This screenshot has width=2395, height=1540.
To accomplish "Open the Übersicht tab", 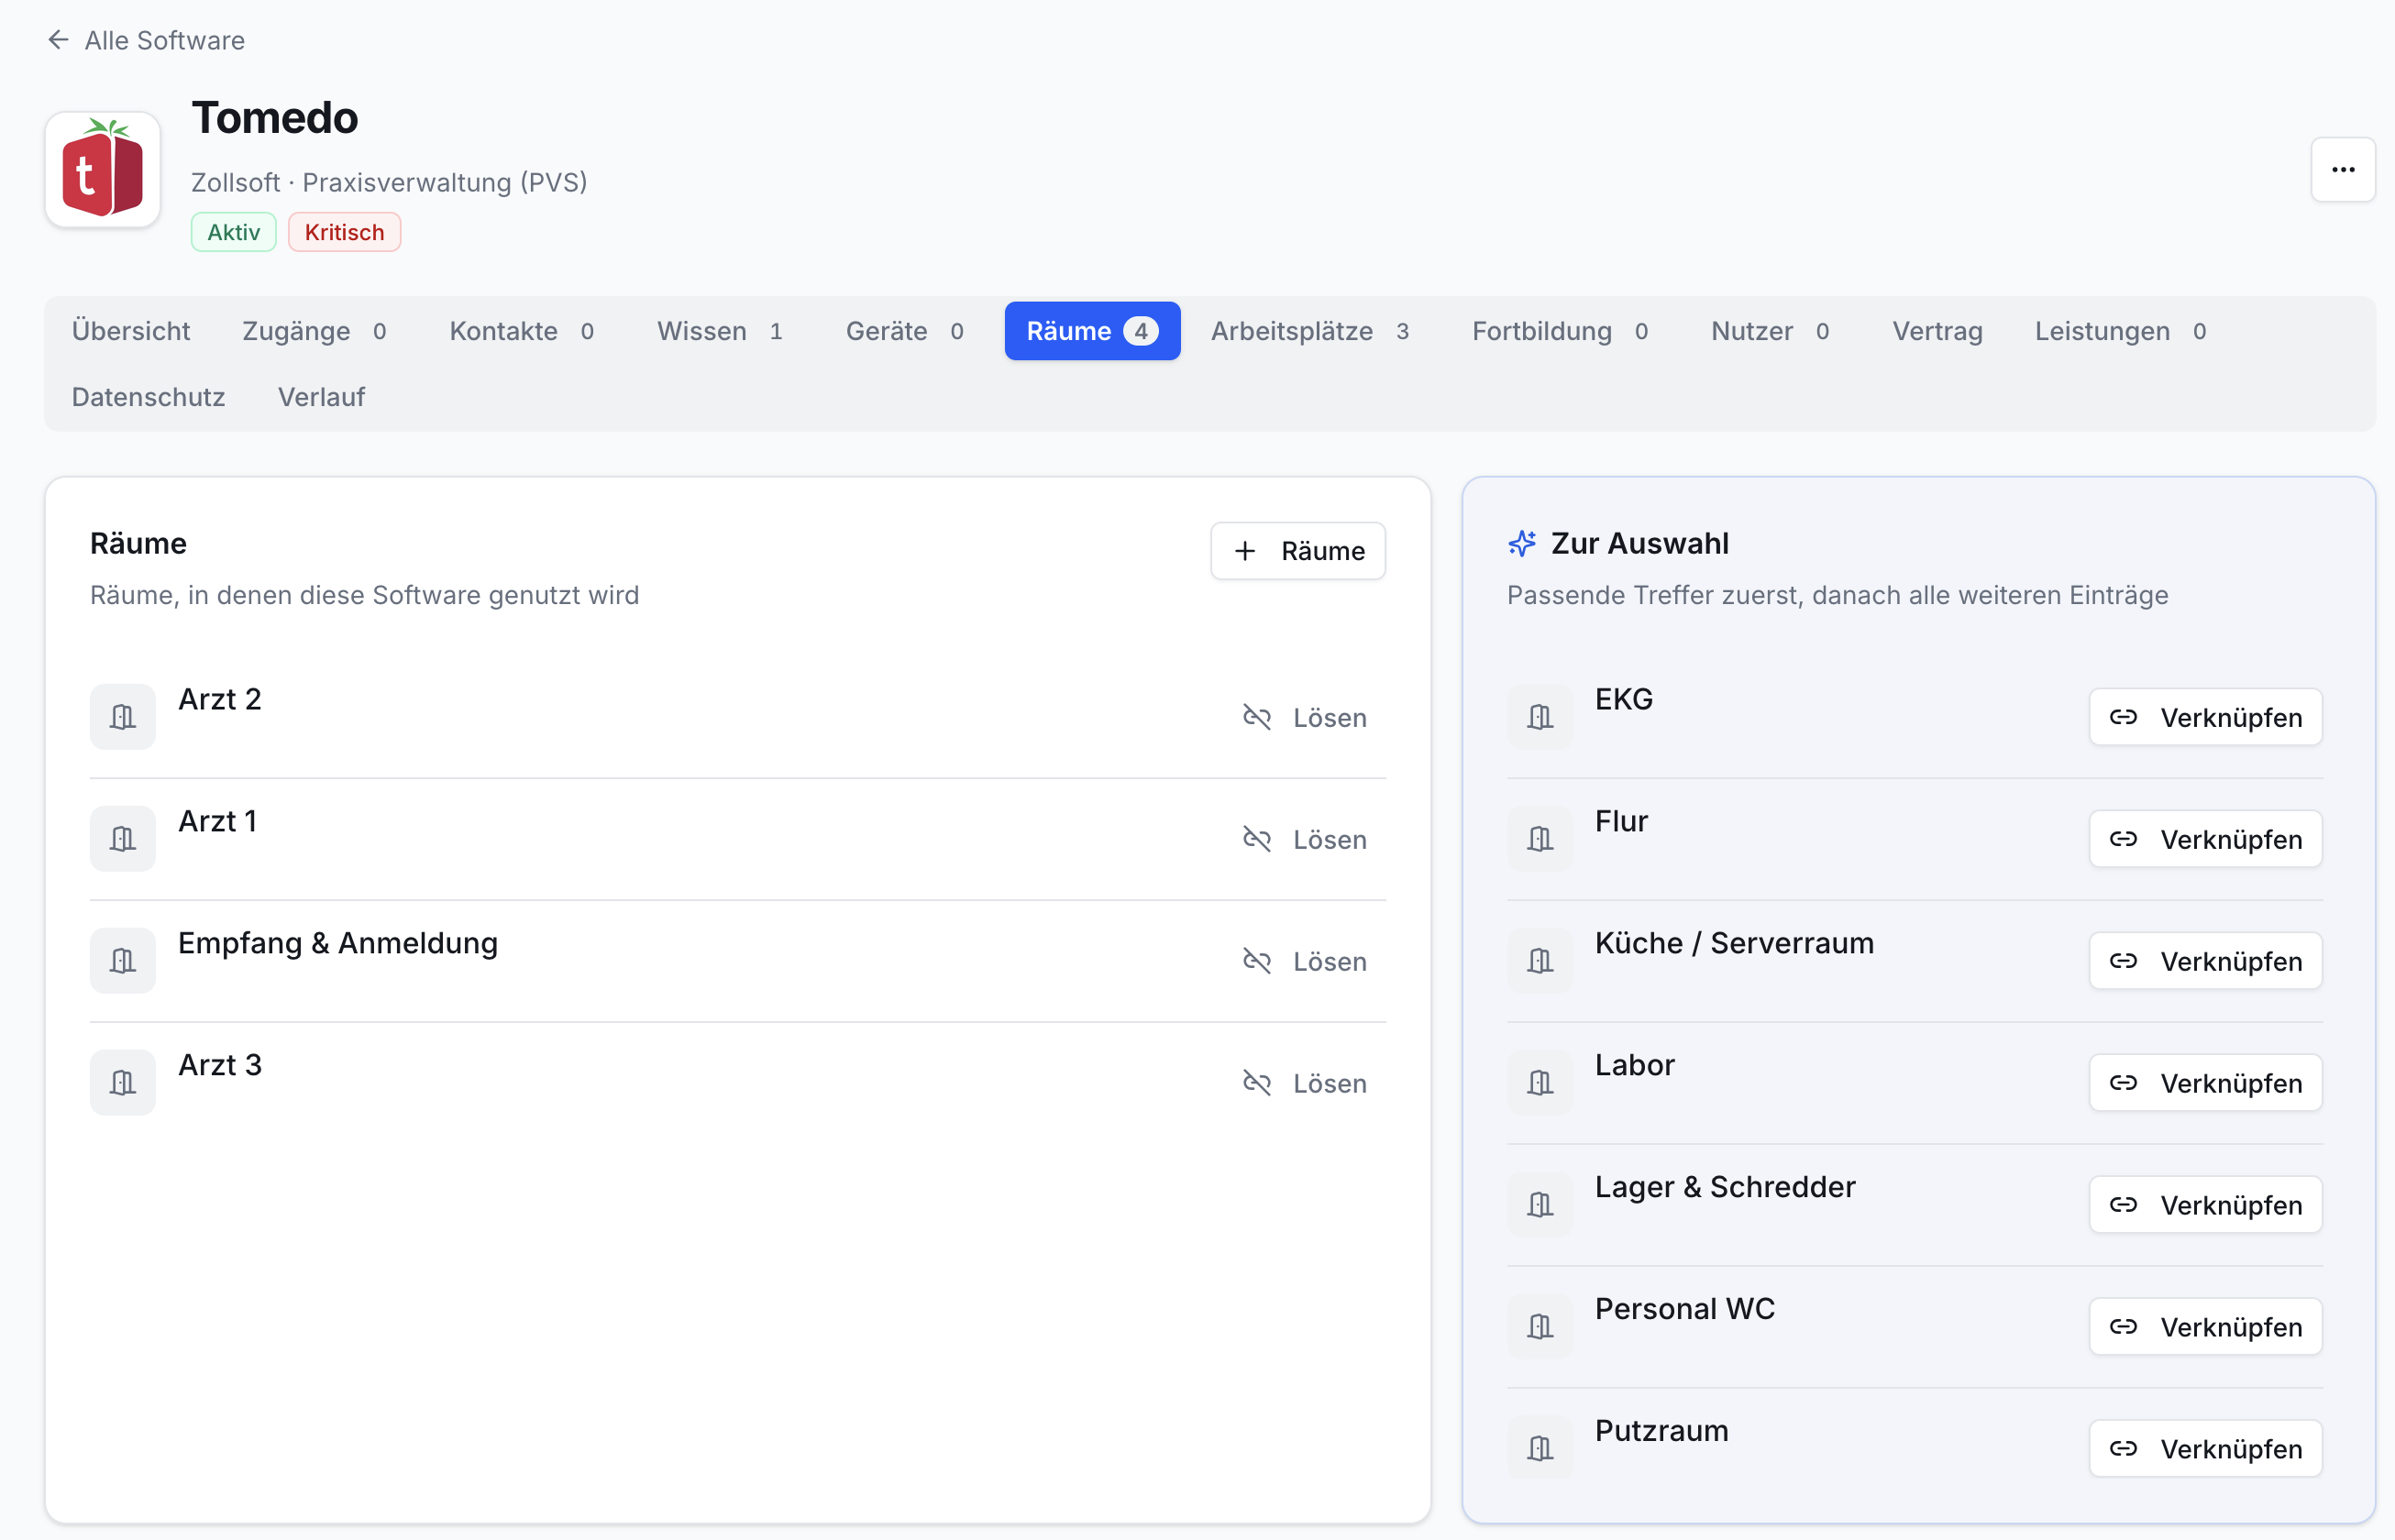I will click(131, 331).
